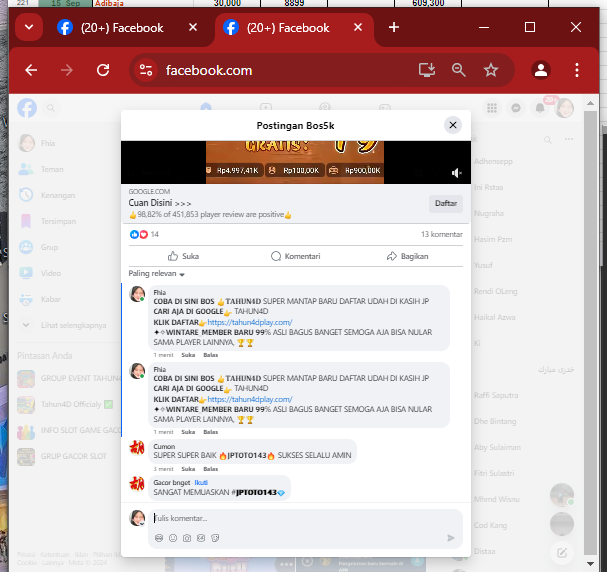Screen dimensions: 607x572
Task: Search contacts magnifier icon
Action: click(547, 139)
